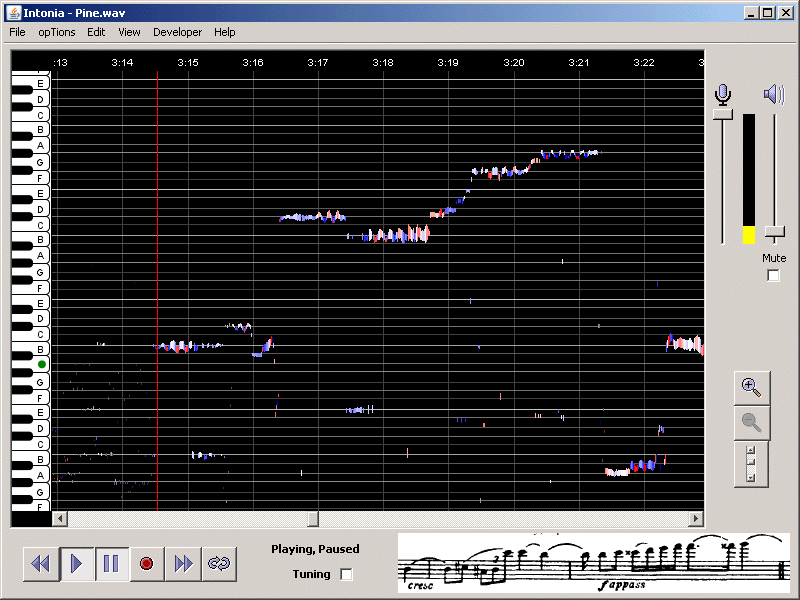Maximize the Intonia window
The image size is (800, 600).
click(x=768, y=13)
